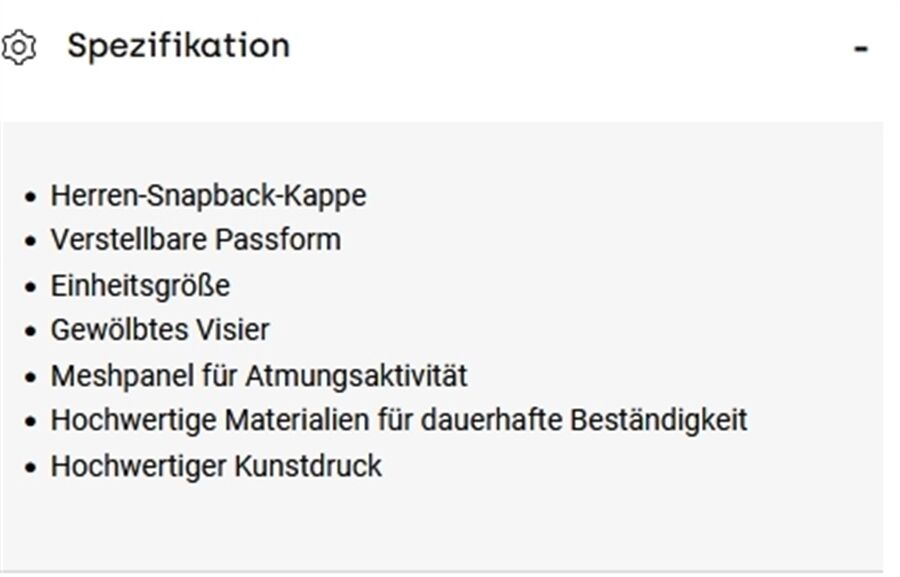The width and height of the screenshot is (900, 577).
Task: Collapse the Spezifikation section with minus sign
Action: point(860,49)
